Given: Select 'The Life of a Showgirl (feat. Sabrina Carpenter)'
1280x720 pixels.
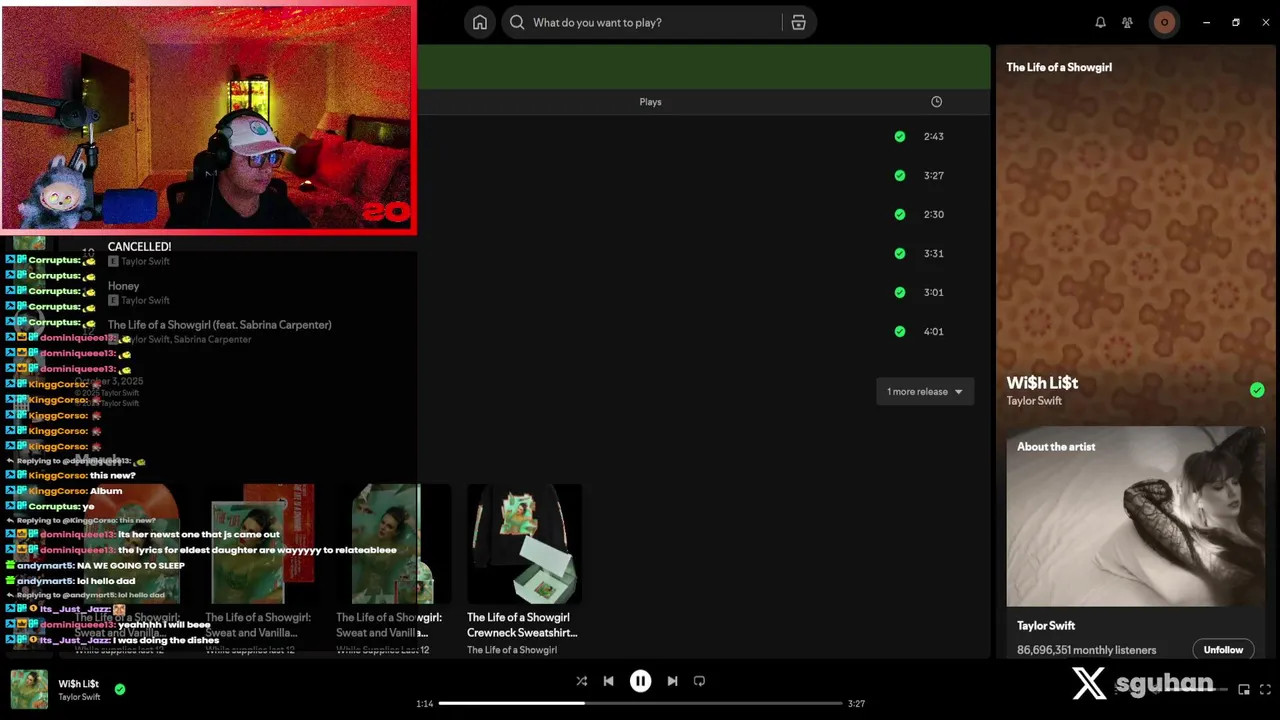Looking at the screenshot, I should tap(219, 325).
